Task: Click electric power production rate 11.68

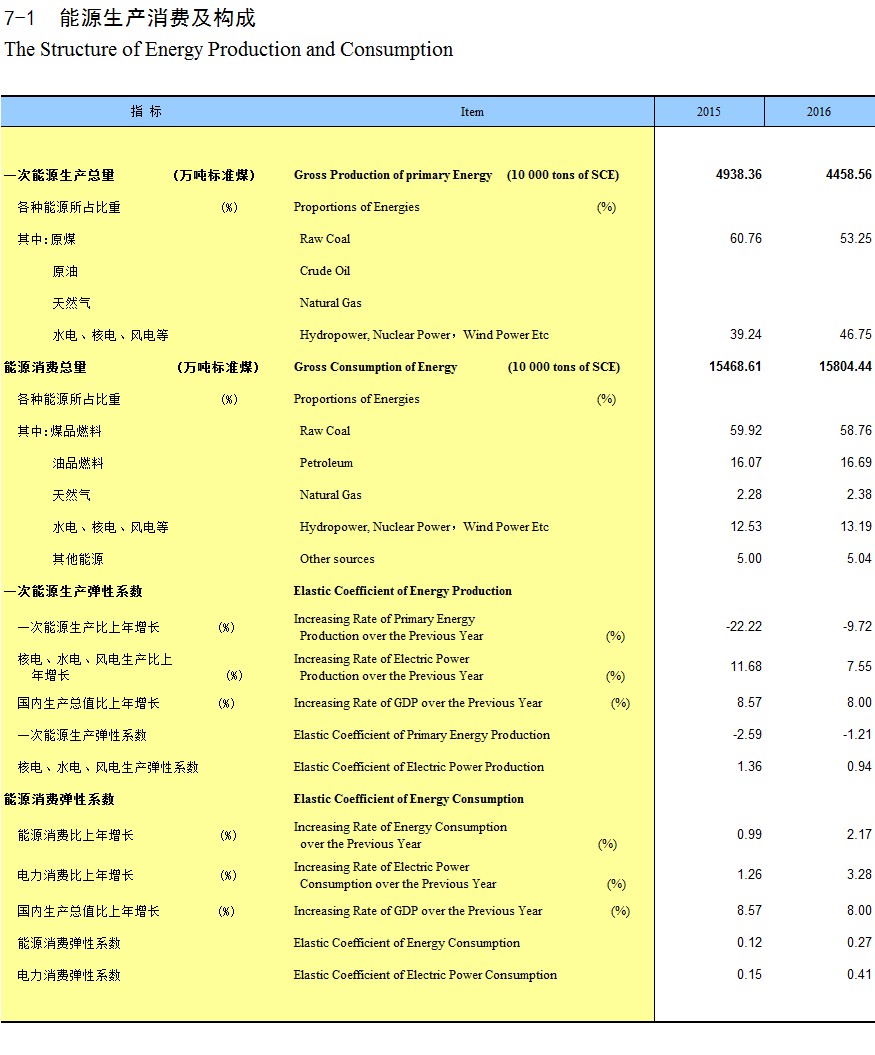Action: click(746, 666)
